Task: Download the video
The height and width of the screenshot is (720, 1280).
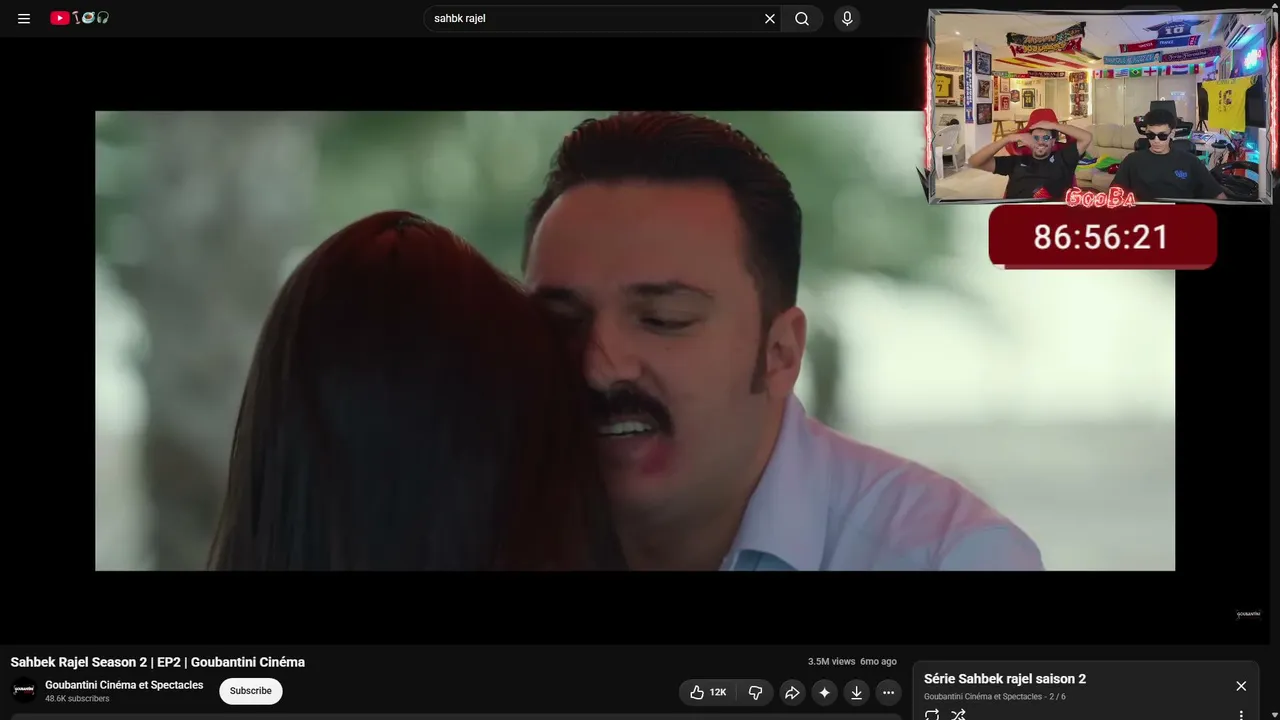Action: 856,692
